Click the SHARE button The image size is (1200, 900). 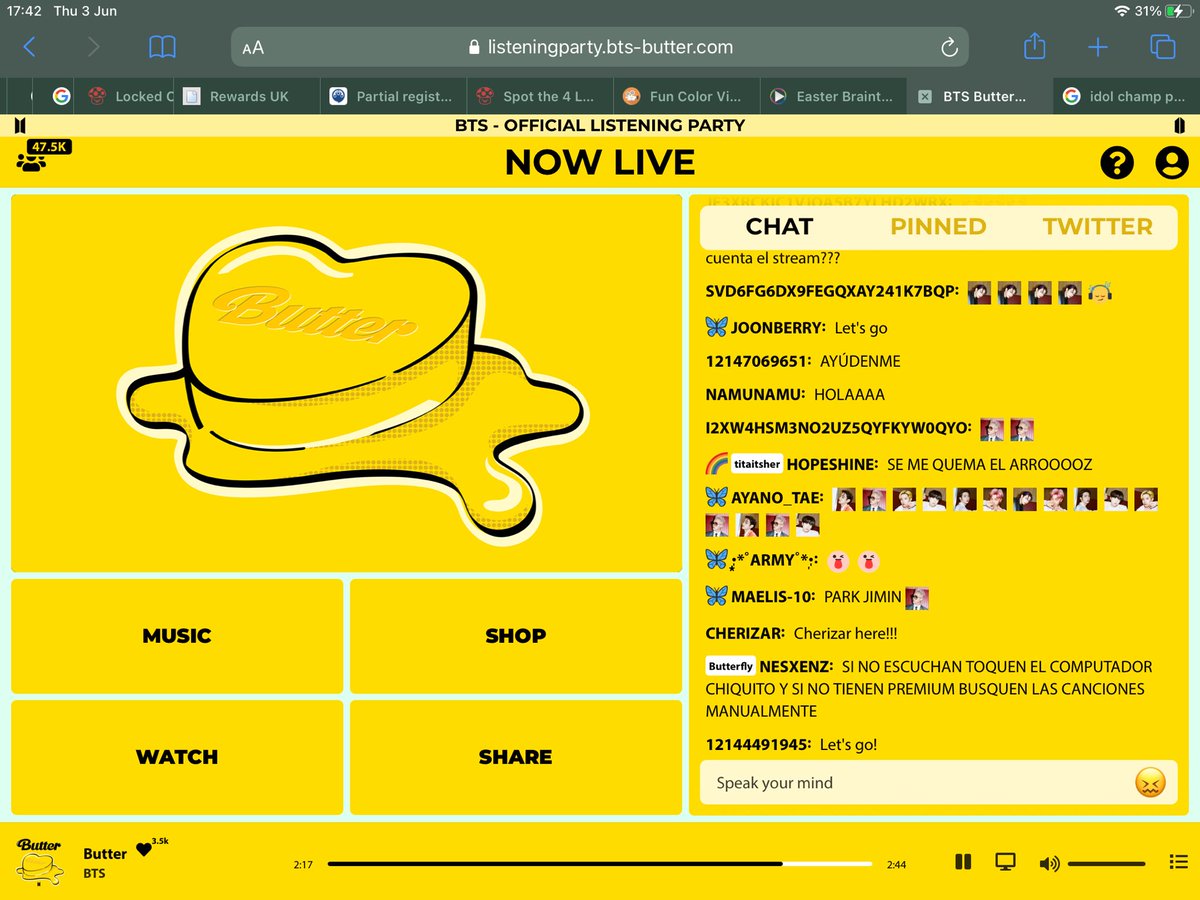pyautogui.click(x=516, y=757)
